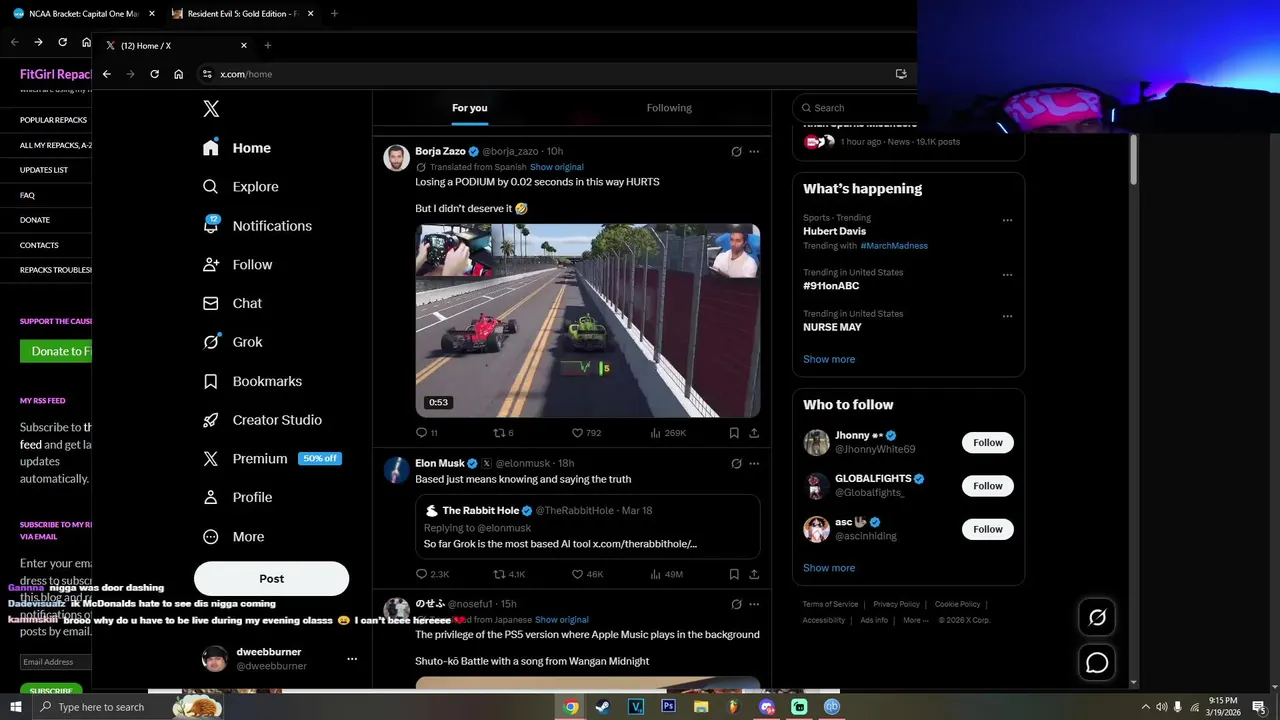View analytics of Borja Zazo's post

668,433
